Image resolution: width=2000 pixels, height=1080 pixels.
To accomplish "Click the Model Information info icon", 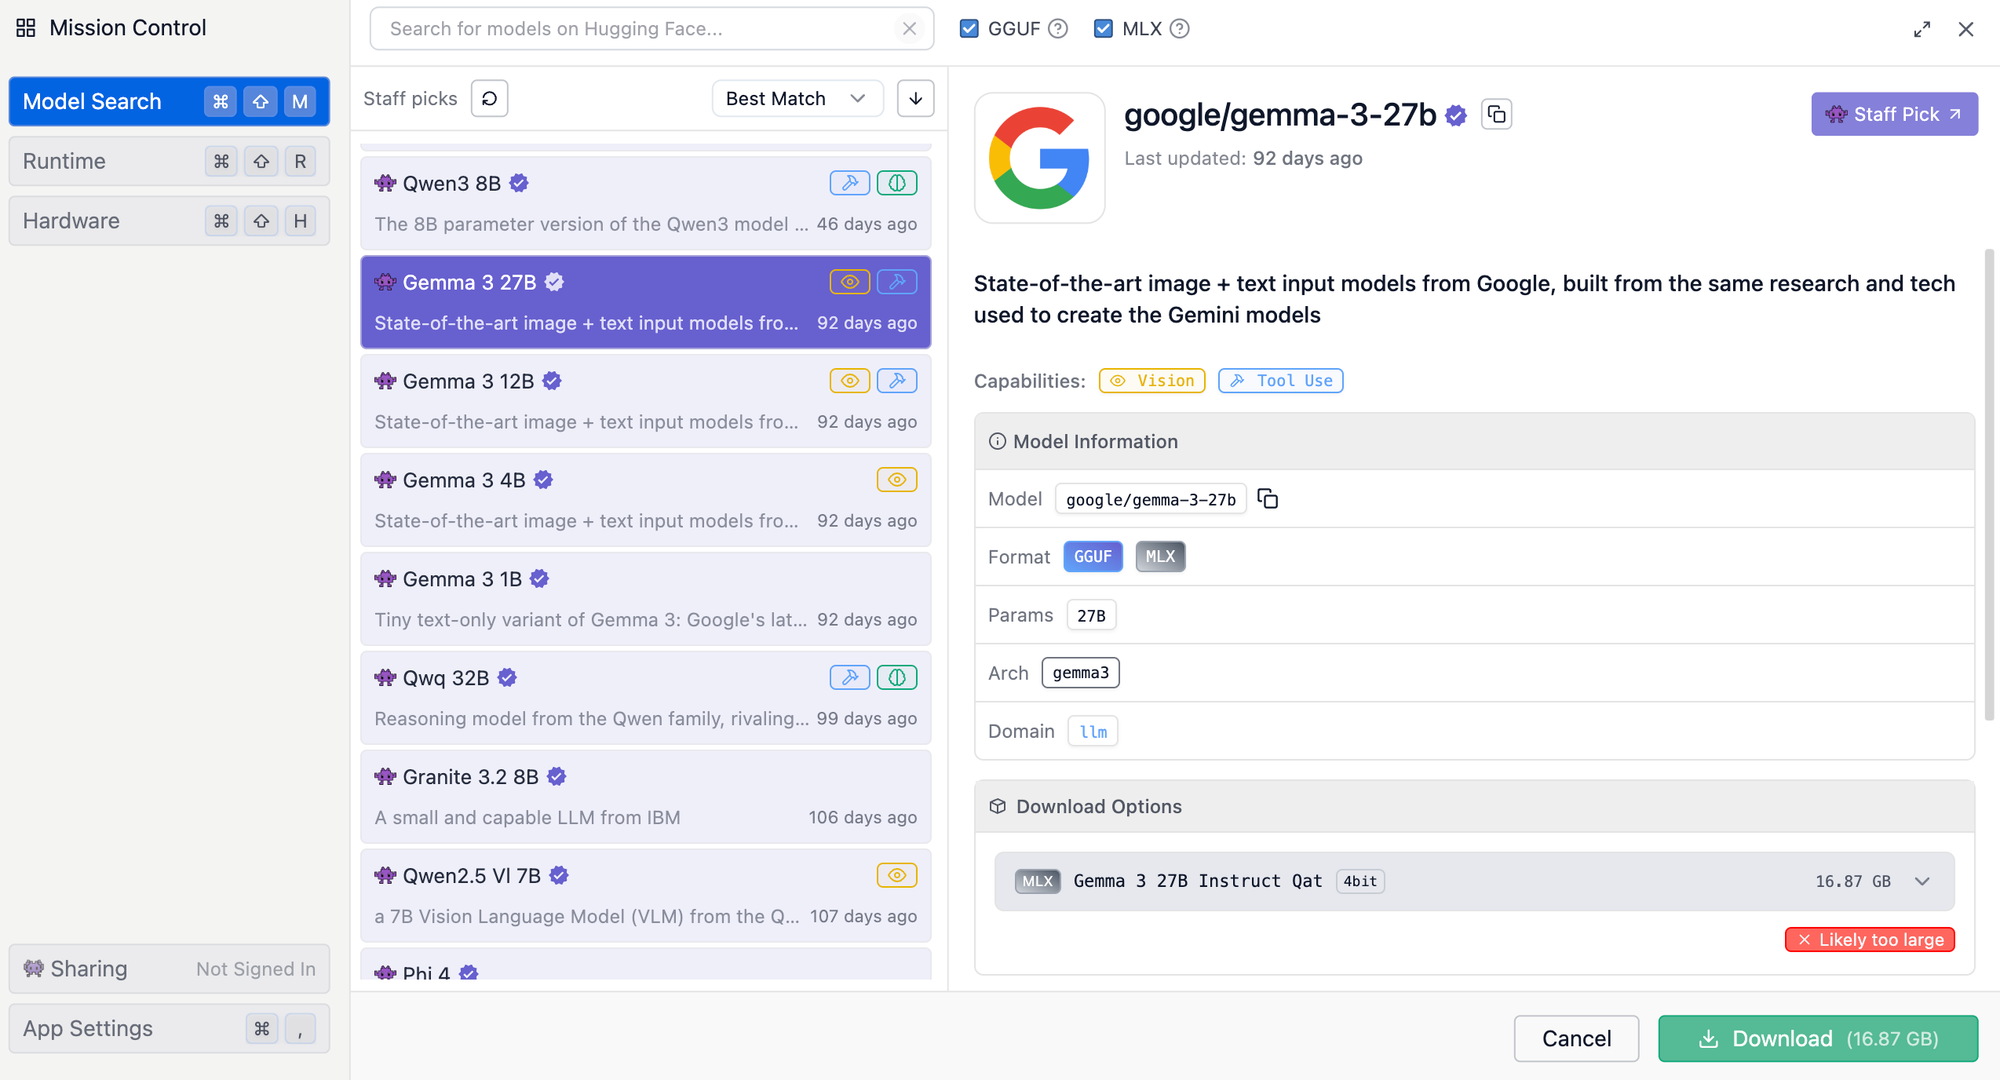I will [997, 441].
